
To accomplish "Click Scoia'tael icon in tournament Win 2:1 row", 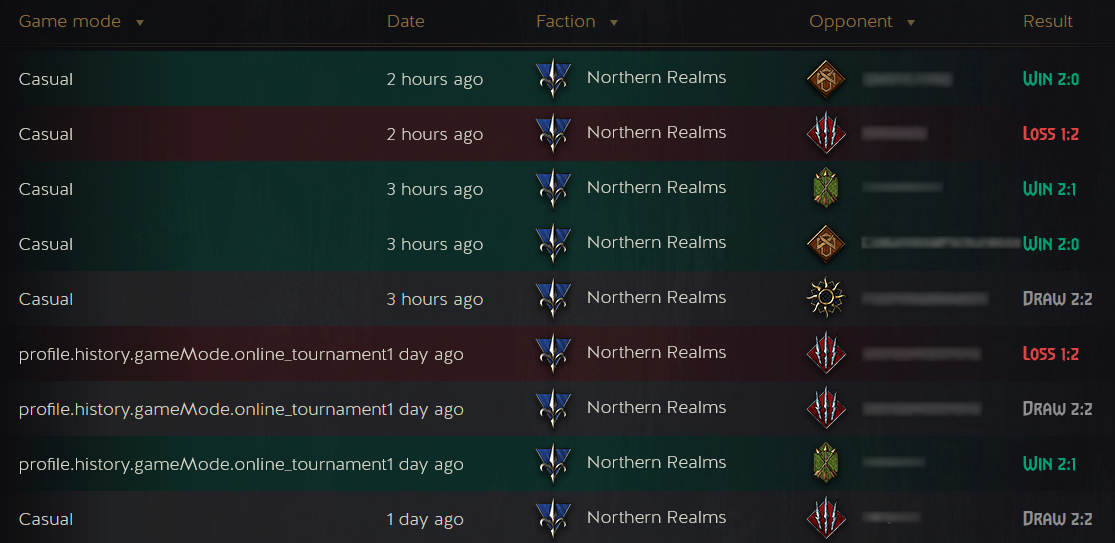I will pos(826,463).
